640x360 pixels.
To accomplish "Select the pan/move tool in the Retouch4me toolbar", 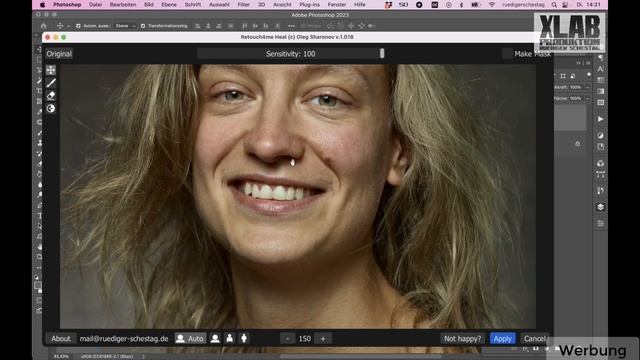I will tap(51, 70).
